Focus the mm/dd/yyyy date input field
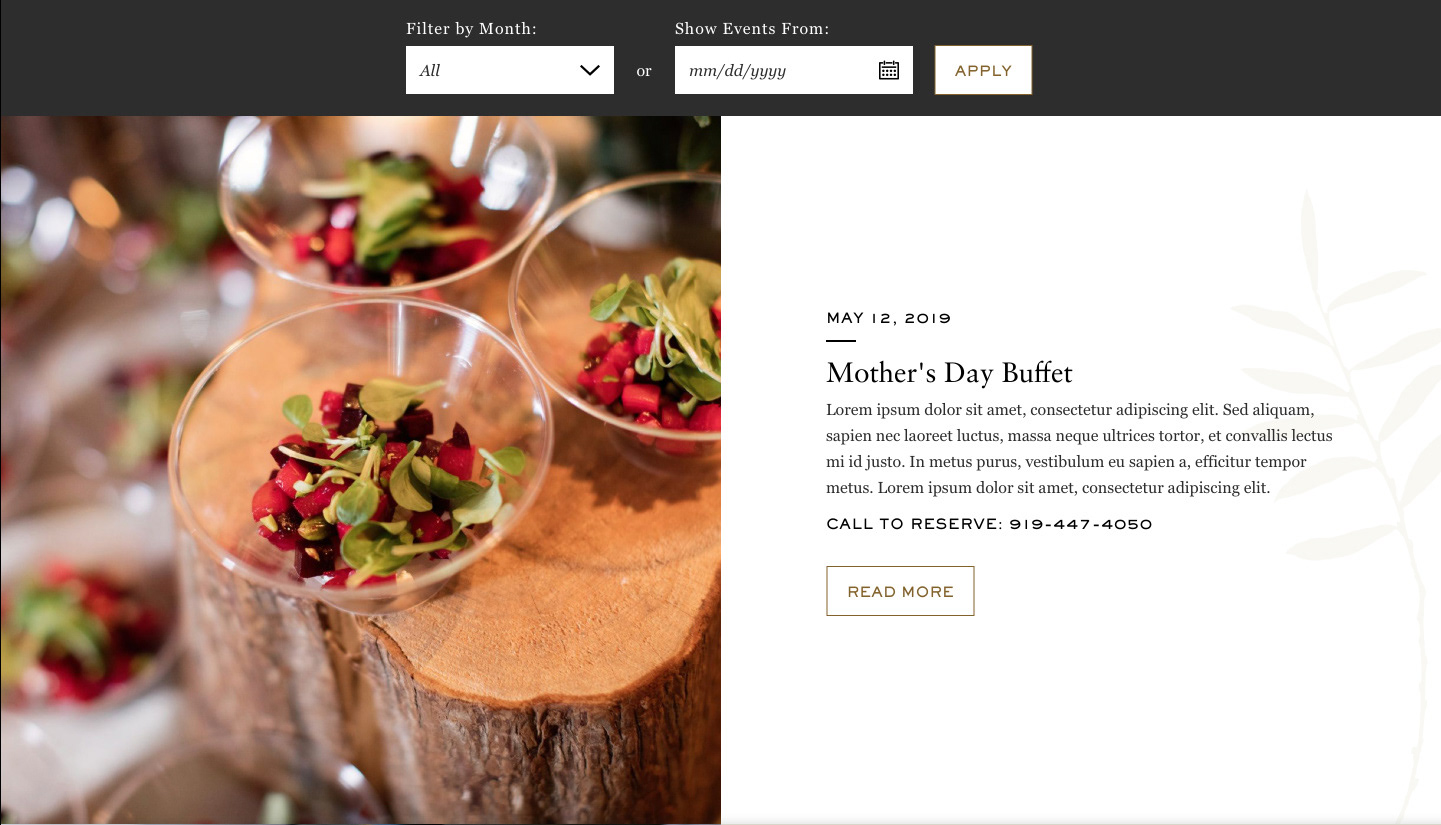Image resolution: width=1441 pixels, height=825 pixels. coord(770,71)
